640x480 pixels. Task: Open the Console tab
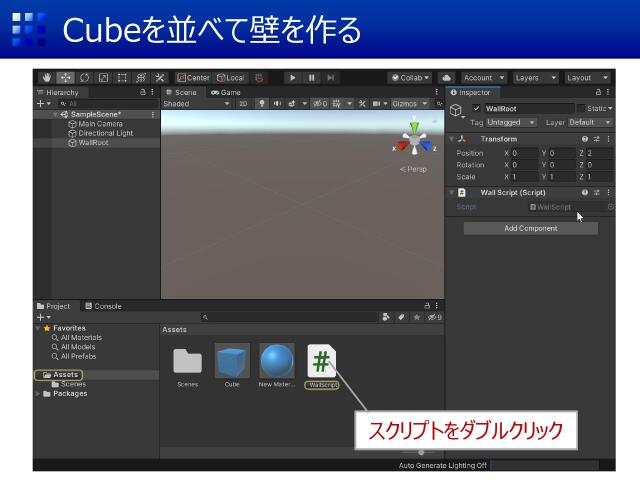pyautogui.click(x=103, y=306)
